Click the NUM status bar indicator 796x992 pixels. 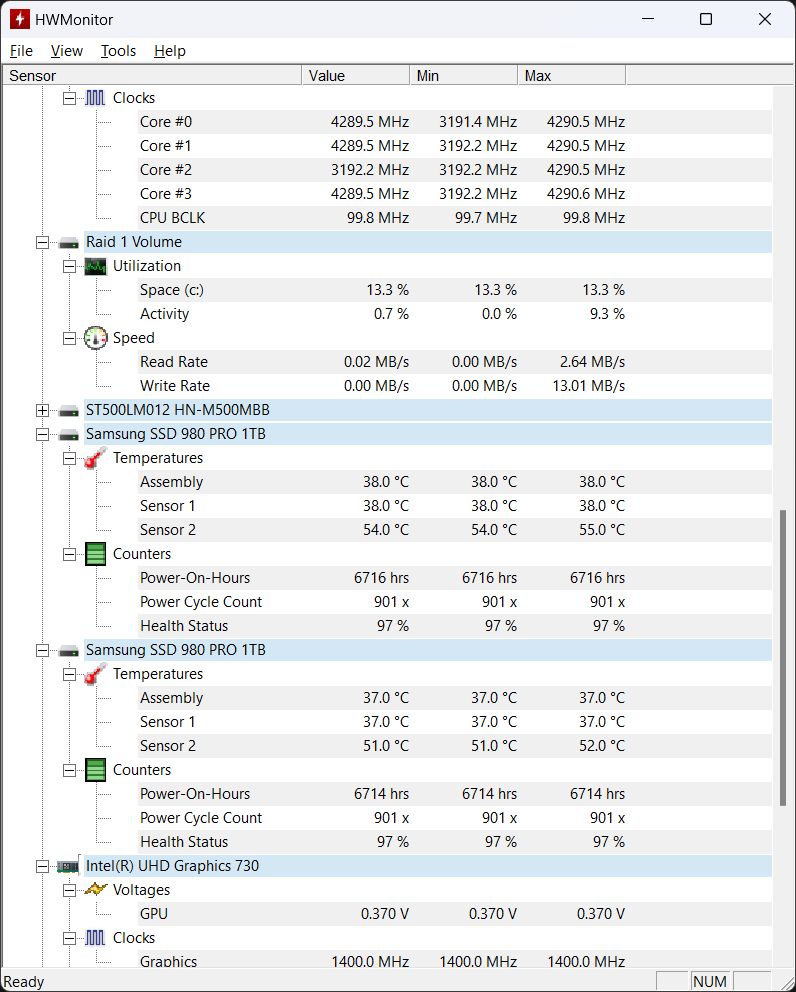pos(710,982)
